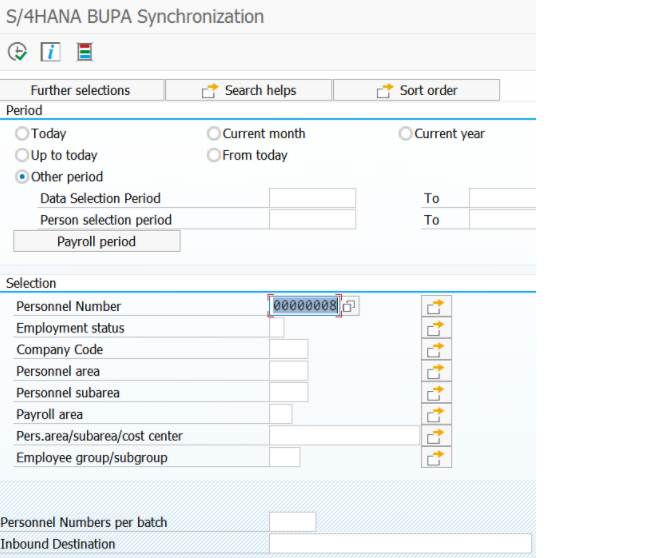Click the Pers.area/subarea/cost center input field
The height and width of the screenshot is (558, 650).
(x=344, y=435)
